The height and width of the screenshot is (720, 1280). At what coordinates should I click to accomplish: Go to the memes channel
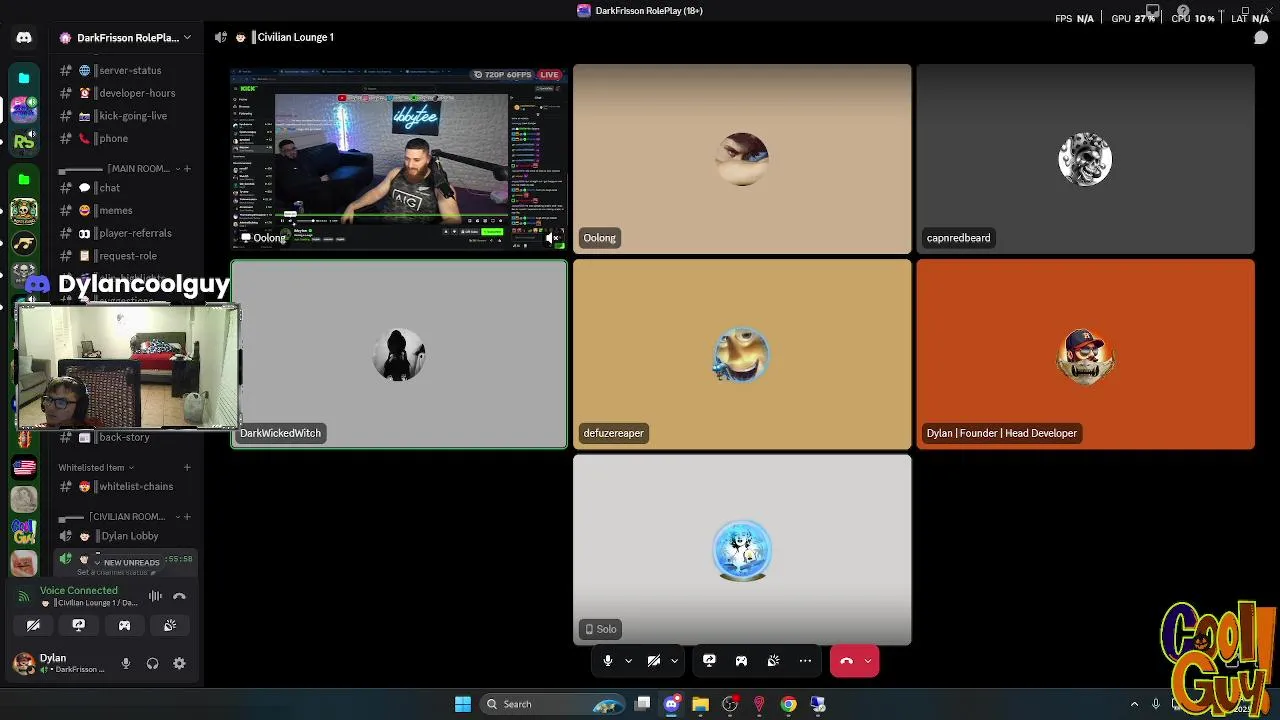(x=124, y=210)
